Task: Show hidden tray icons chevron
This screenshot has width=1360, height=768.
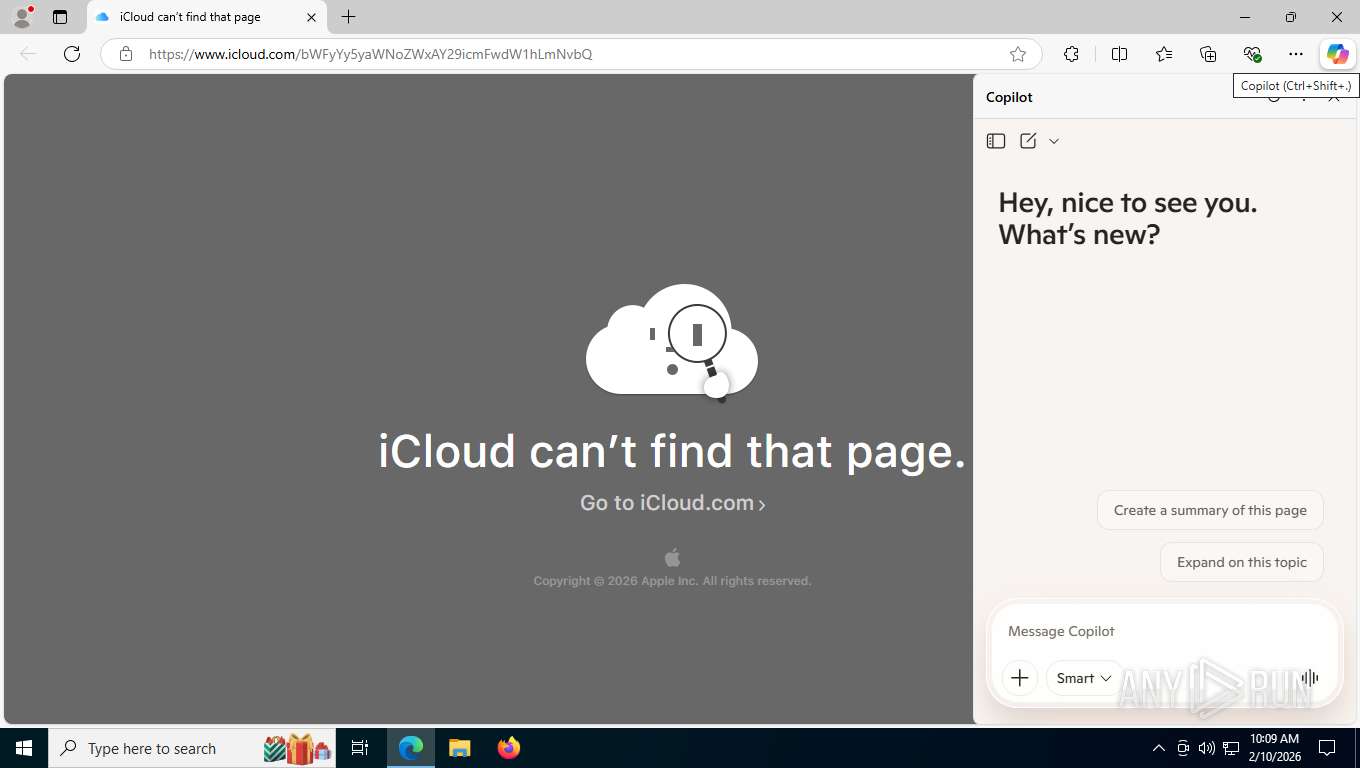Action: click(x=1158, y=748)
